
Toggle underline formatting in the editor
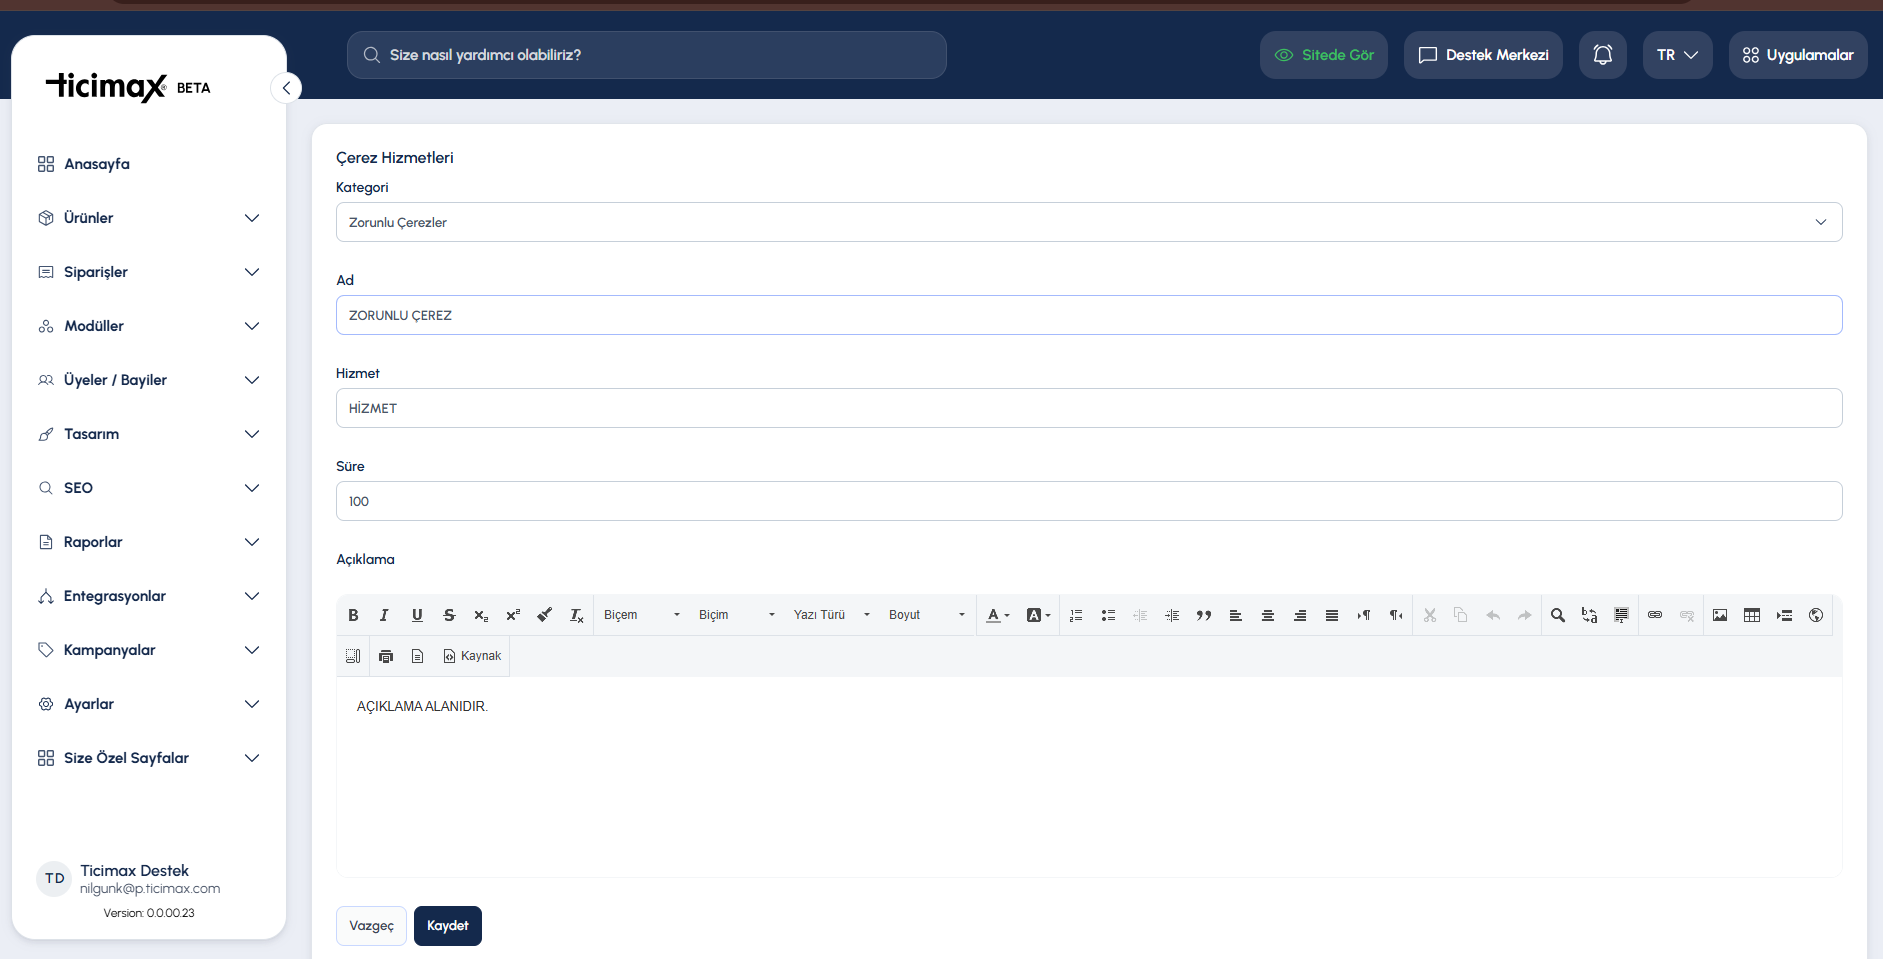[417, 615]
